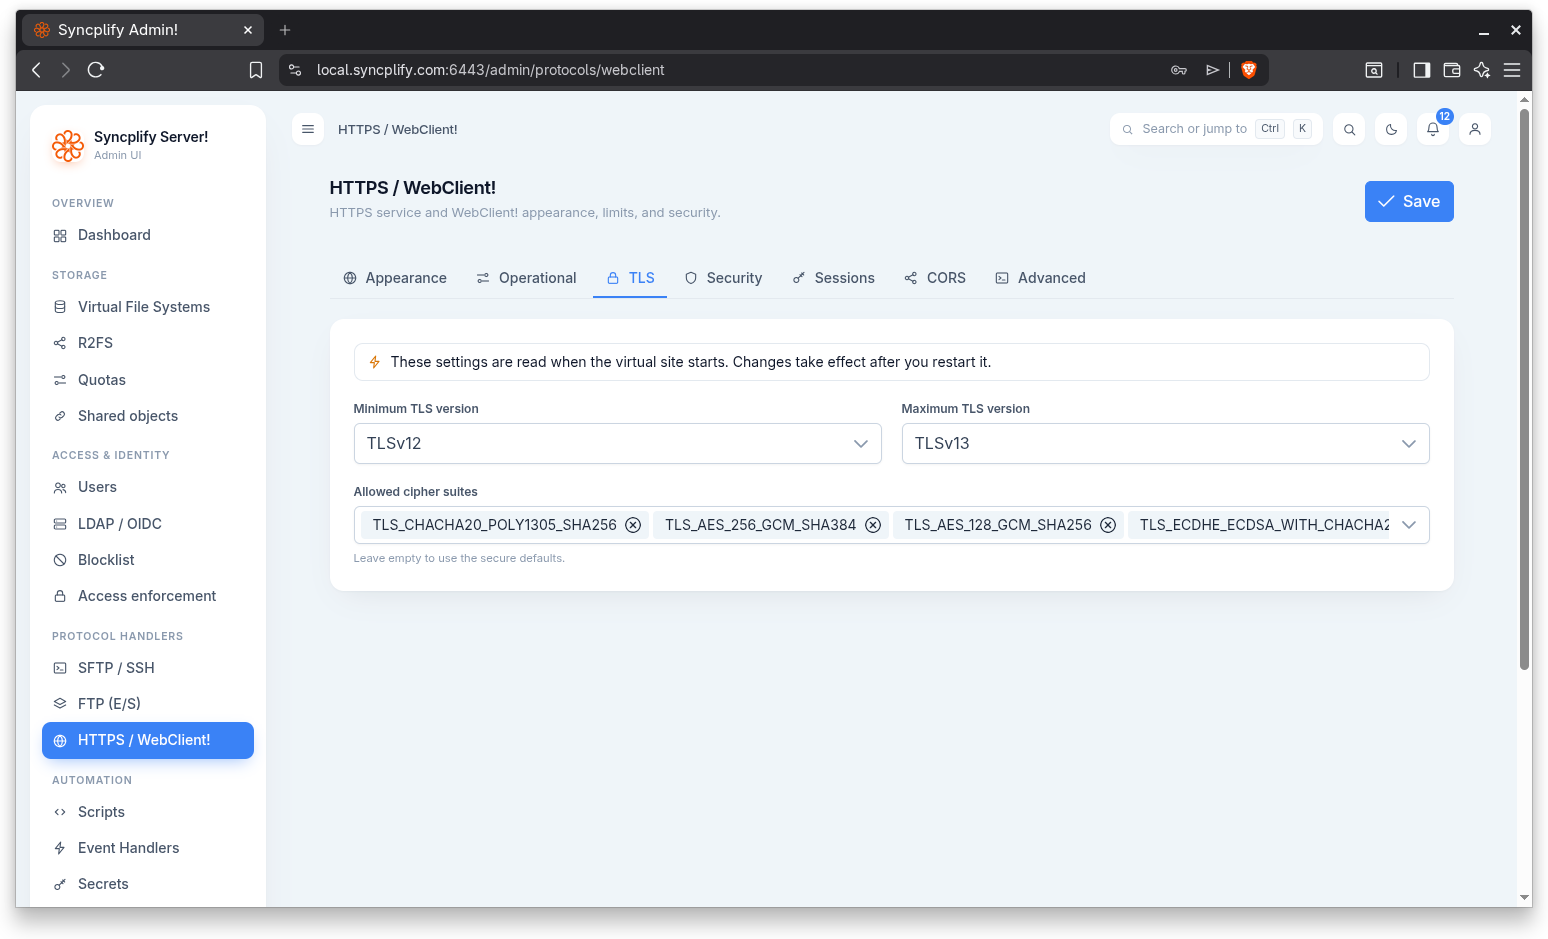Remove TLS_CHACHA20_POLY1305_SHA256 cipher suite
The width and height of the screenshot is (1548, 939).
tap(633, 525)
